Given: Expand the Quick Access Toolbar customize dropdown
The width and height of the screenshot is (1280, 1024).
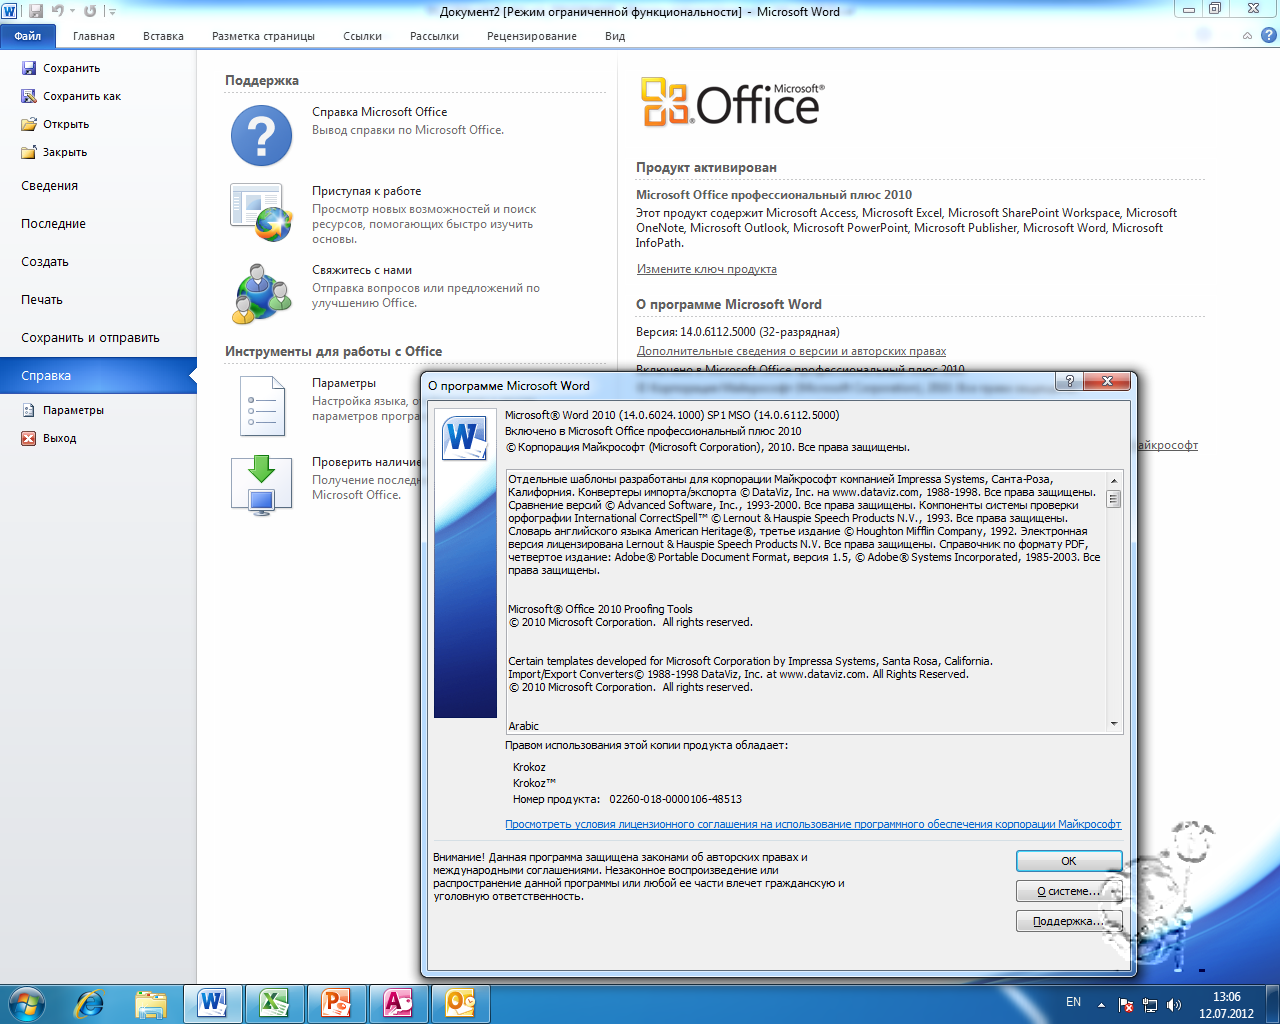Looking at the screenshot, I should pos(112,12).
